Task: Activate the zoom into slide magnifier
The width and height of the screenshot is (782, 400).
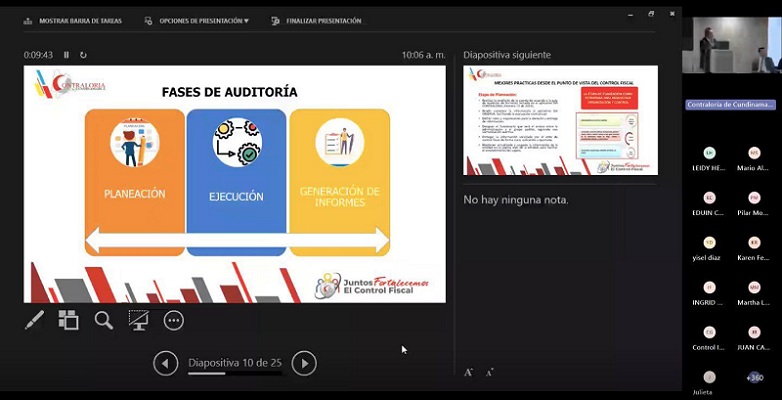Action: pos(104,320)
